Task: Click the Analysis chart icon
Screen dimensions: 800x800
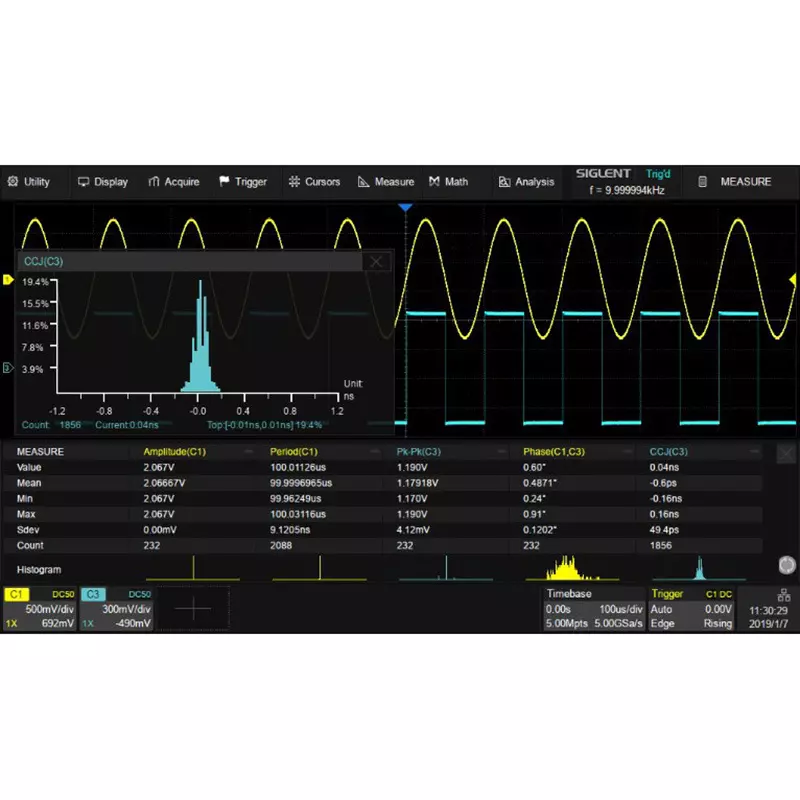Action: pyautogui.click(x=504, y=182)
